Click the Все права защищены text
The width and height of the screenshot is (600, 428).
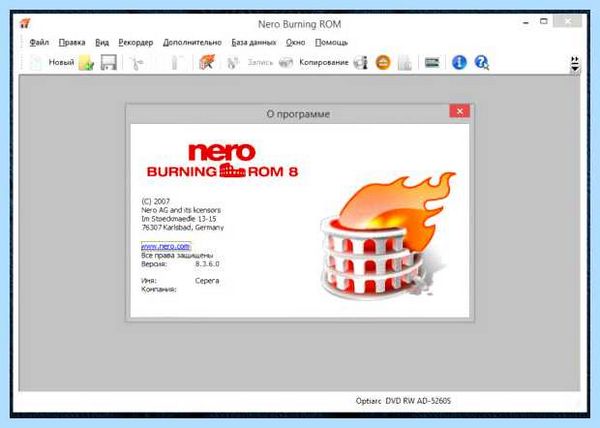coord(177,255)
